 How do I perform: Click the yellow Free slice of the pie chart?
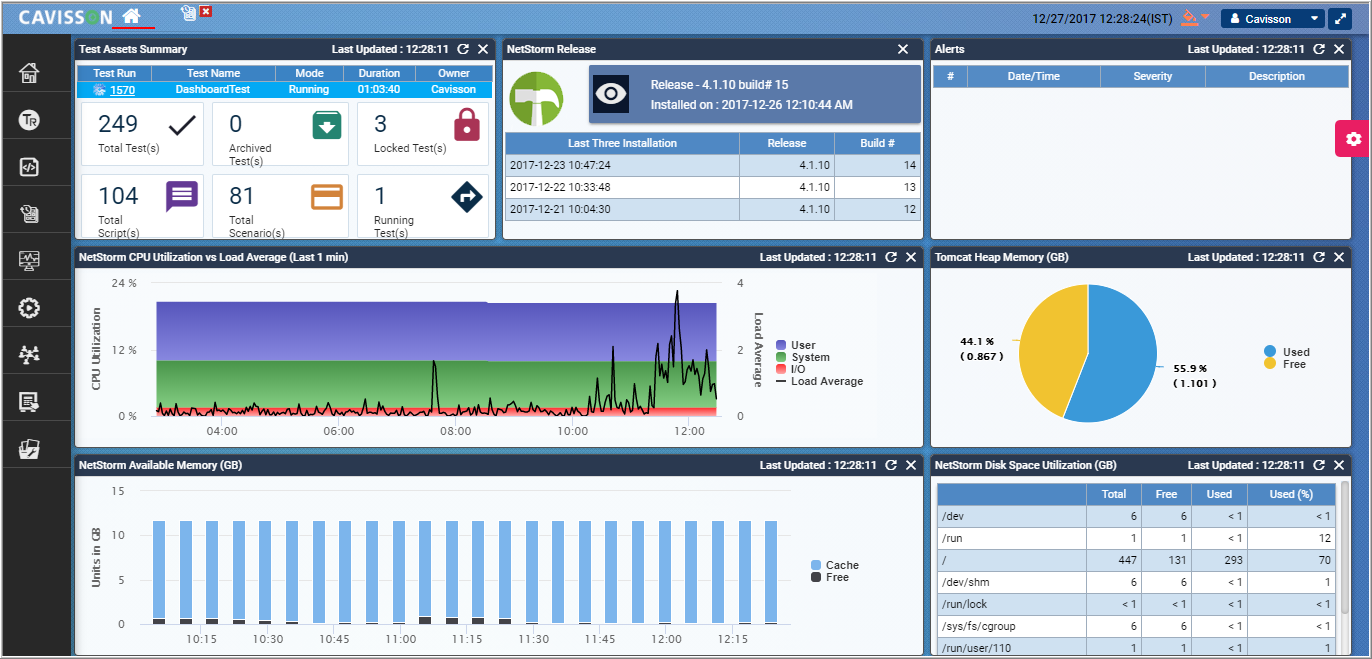click(1050, 345)
